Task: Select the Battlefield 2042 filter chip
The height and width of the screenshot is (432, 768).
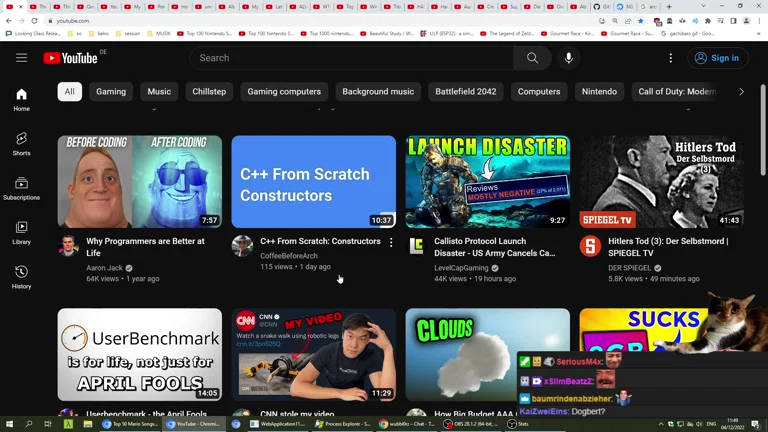Action: [x=466, y=92]
